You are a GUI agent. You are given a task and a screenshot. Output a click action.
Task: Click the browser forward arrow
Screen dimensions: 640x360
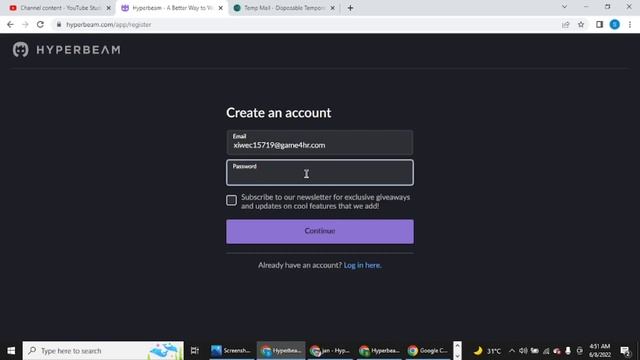[x=25, y=24]
